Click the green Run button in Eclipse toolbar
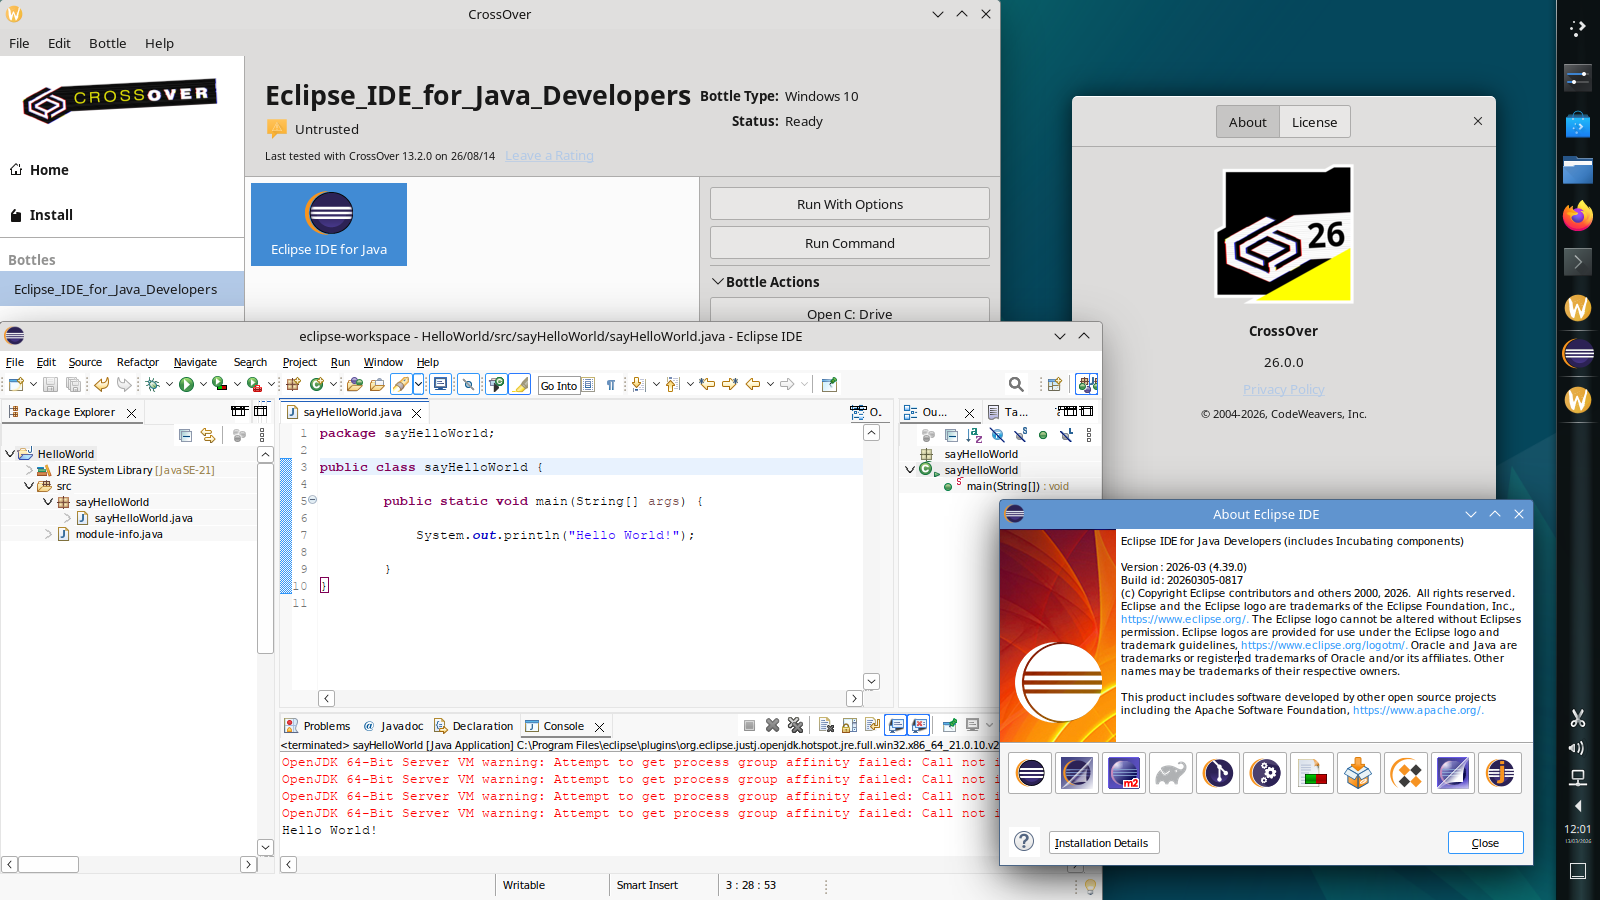Image resolution: width=1600 pixels, height=900 pixels. [x=186, y=384]
